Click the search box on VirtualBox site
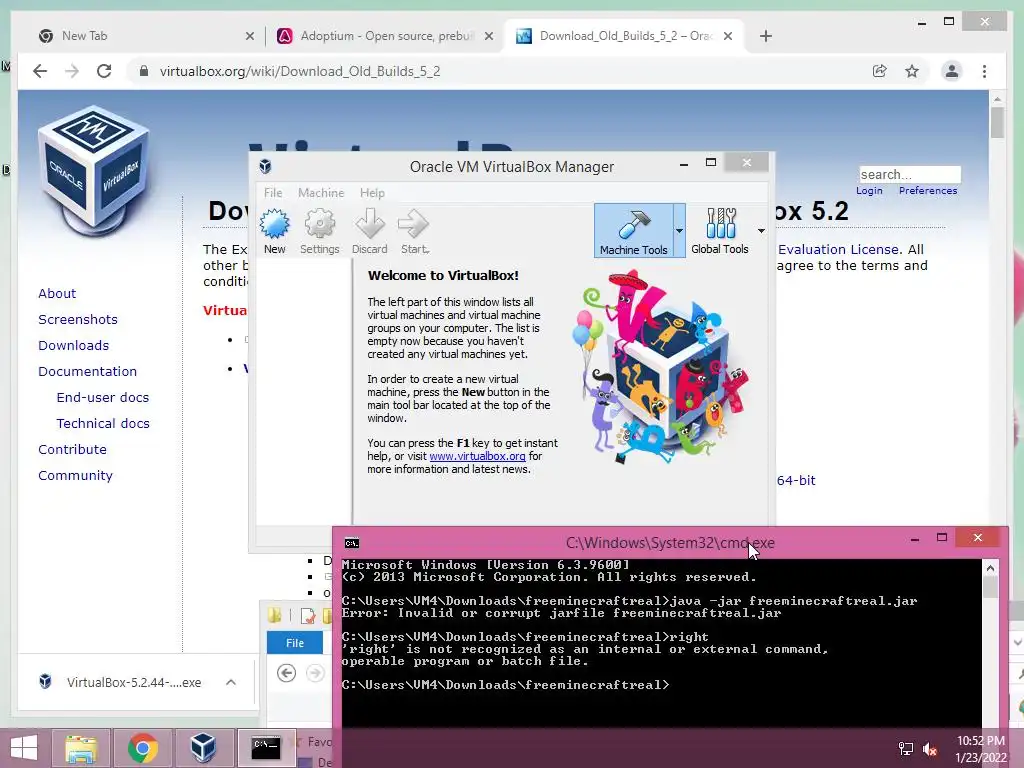1024x768 pixels. pos(910,174)
